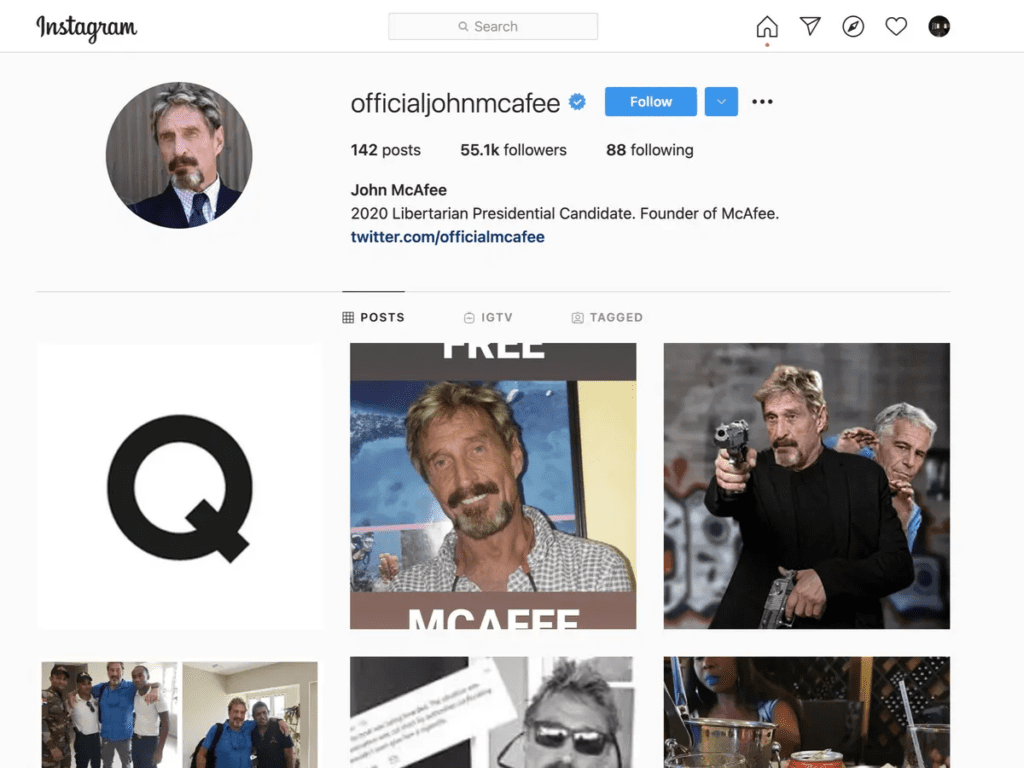Screen dimensions: 1024x768
Task: Open the profile options three-dot icon
Action: tap(763, 101)
